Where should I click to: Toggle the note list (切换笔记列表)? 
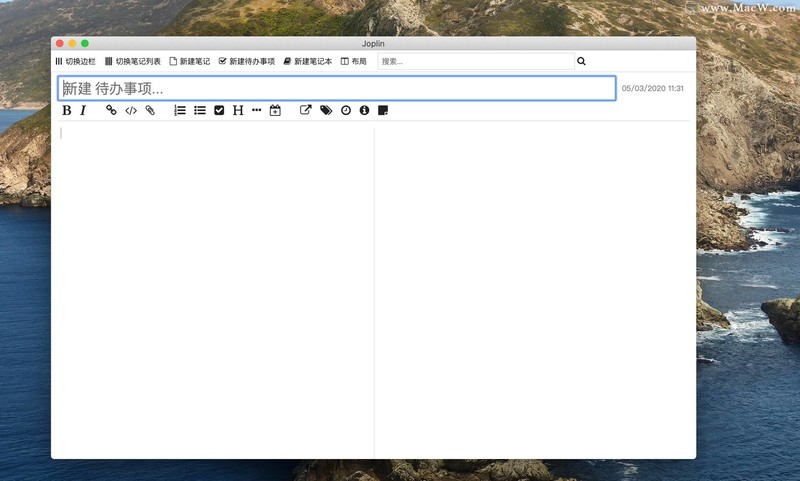tap(133, 61)
